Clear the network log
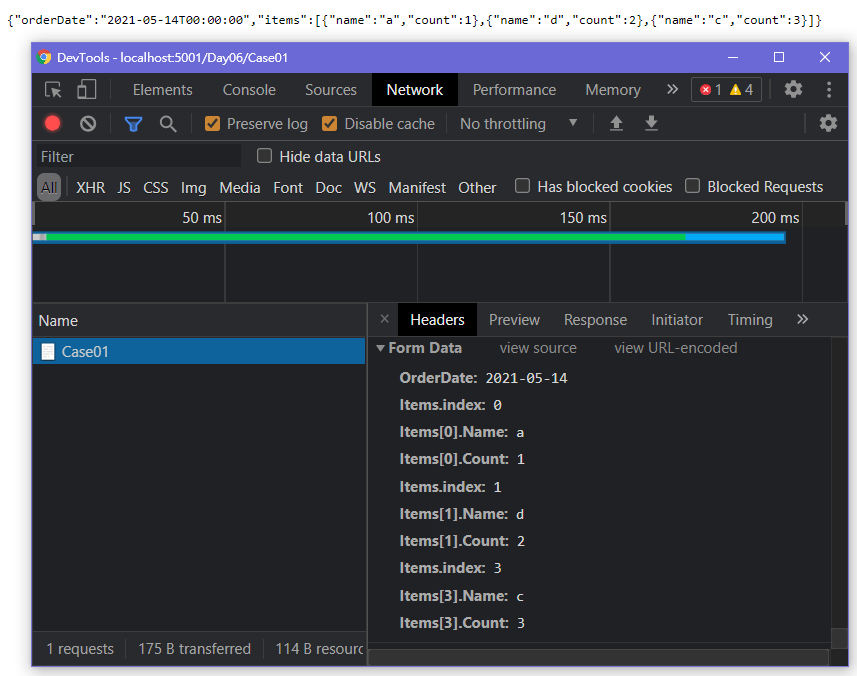Image resolution: width=857 pixels, height=676 pixels. coord(87,124)
